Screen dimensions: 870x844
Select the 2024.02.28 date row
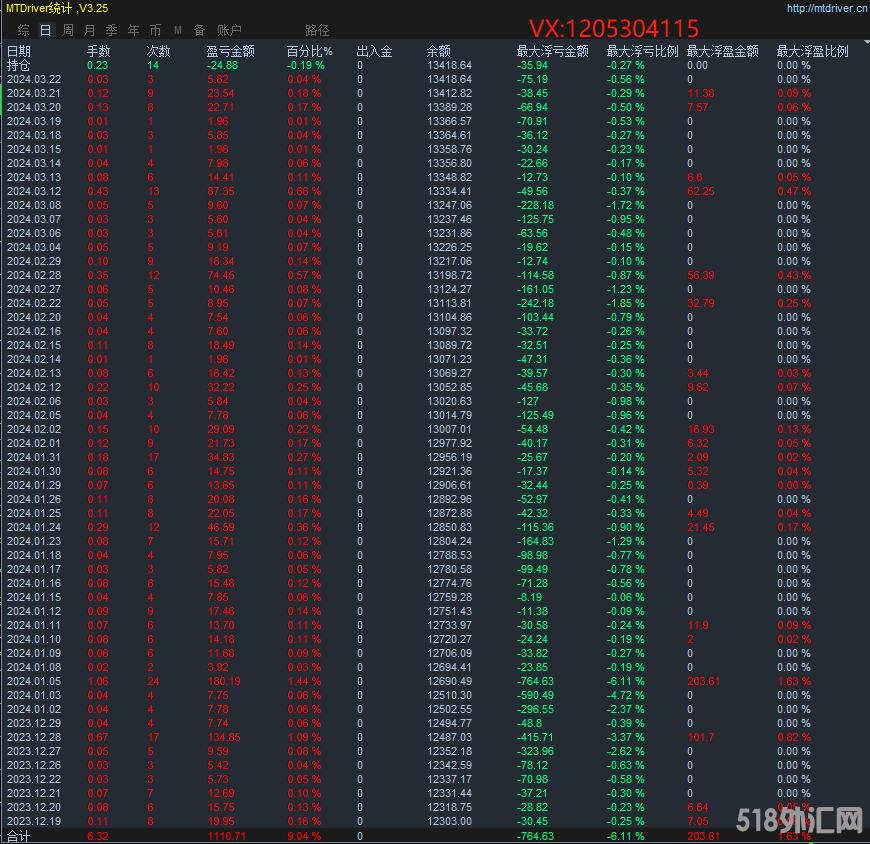pos(34,275)
